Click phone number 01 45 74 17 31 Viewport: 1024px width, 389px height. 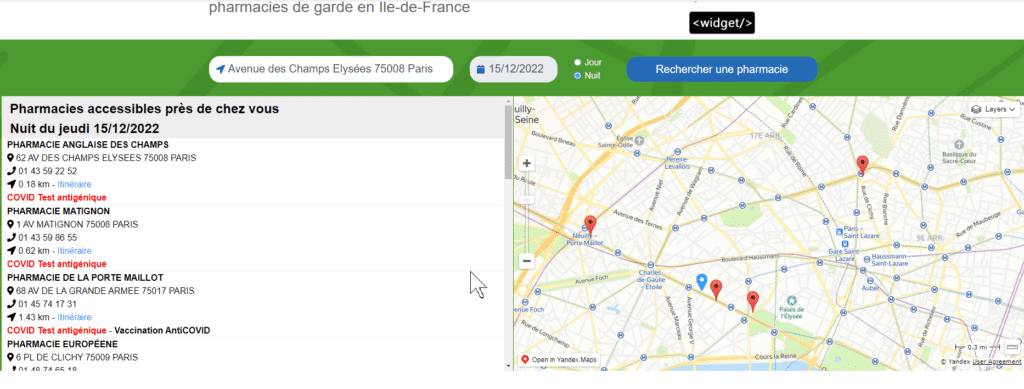click(48, 304)
